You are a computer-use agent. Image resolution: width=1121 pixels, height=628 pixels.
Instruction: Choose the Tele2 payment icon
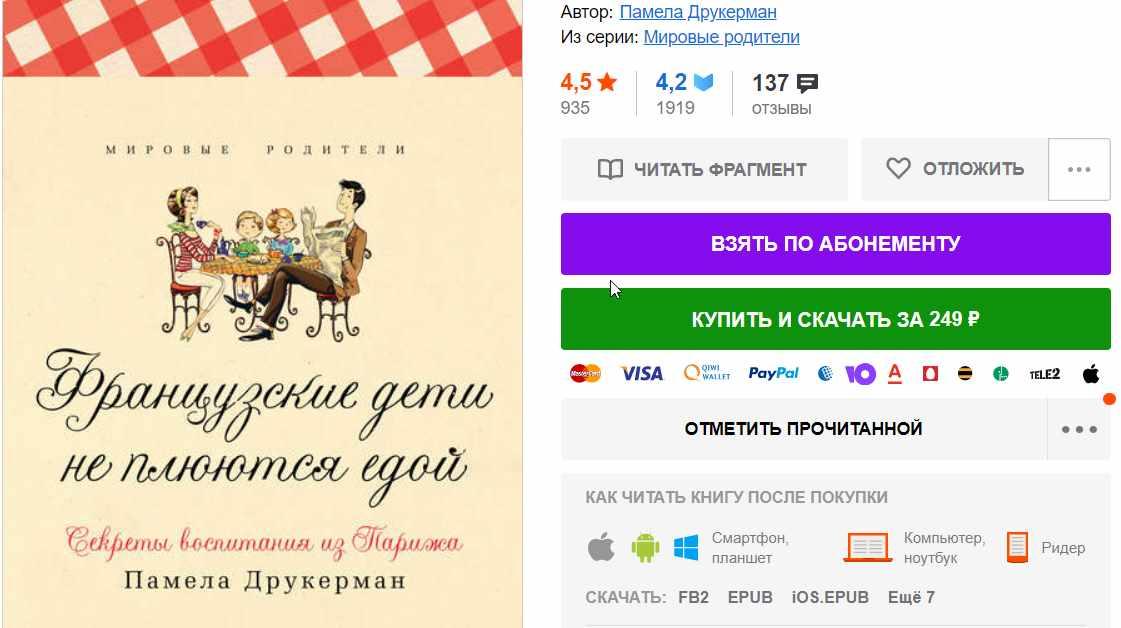[x=1045, y=374]
